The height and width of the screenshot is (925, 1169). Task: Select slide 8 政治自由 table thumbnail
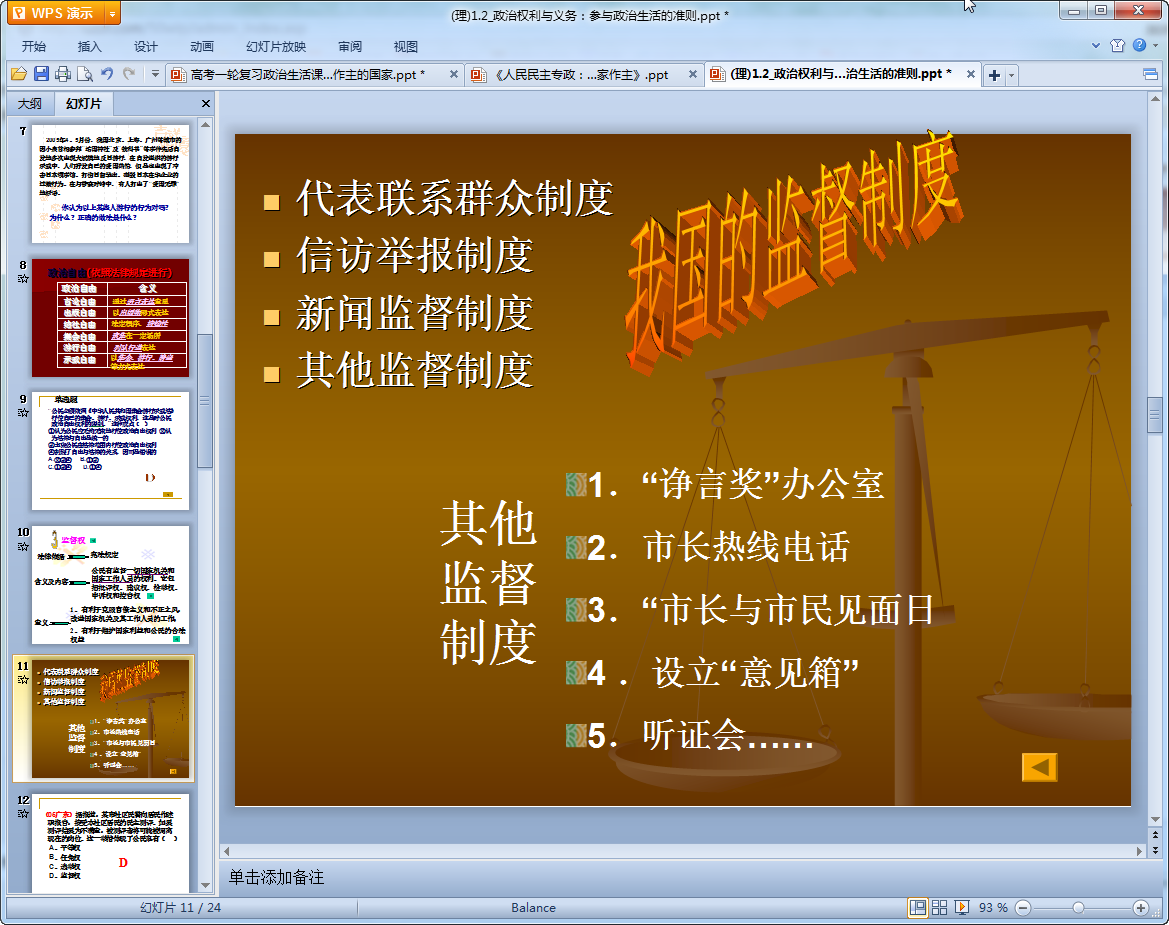[110, 318]
